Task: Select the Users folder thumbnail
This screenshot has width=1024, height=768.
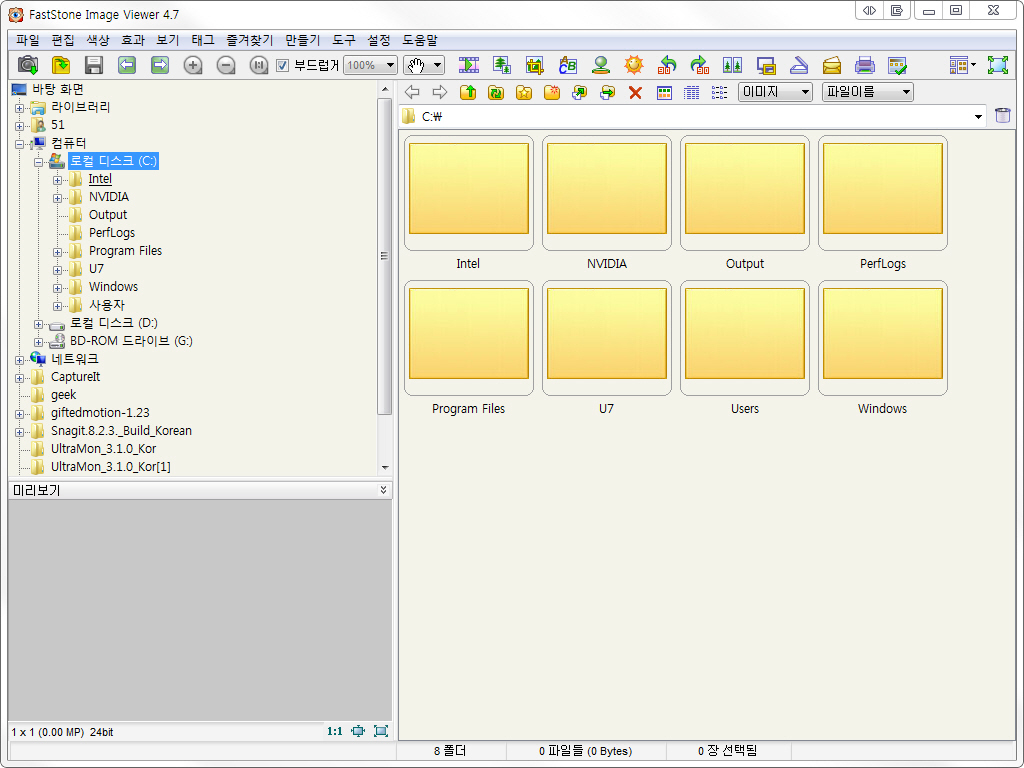Action: click(x=744, y=338)
